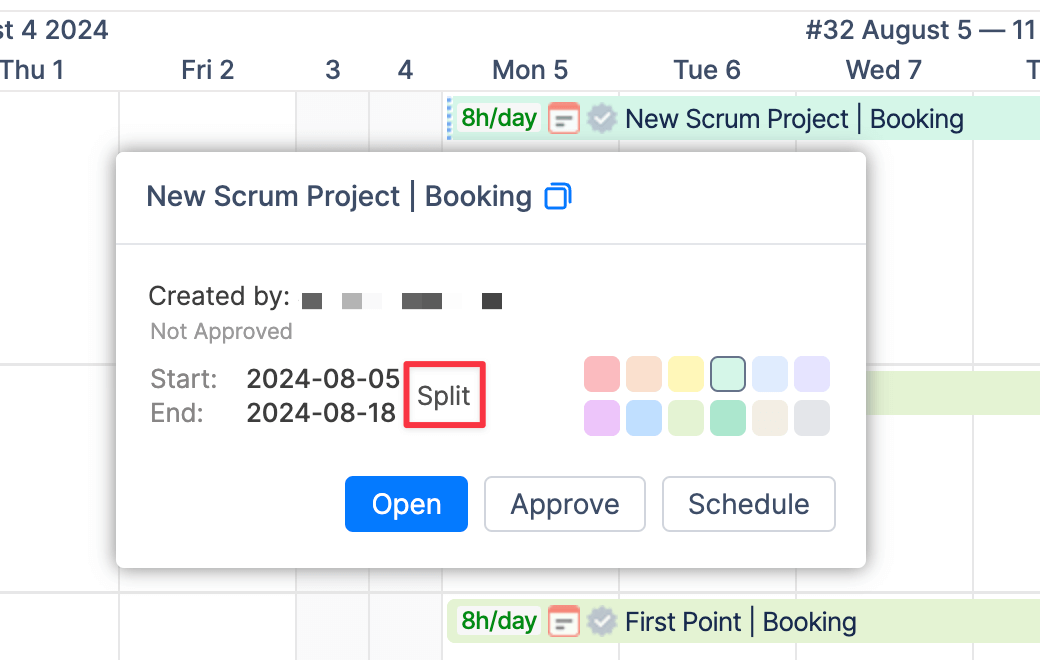Split the New Scrum Project booking
Screen dimensions: 1040x660
[444, 395]
